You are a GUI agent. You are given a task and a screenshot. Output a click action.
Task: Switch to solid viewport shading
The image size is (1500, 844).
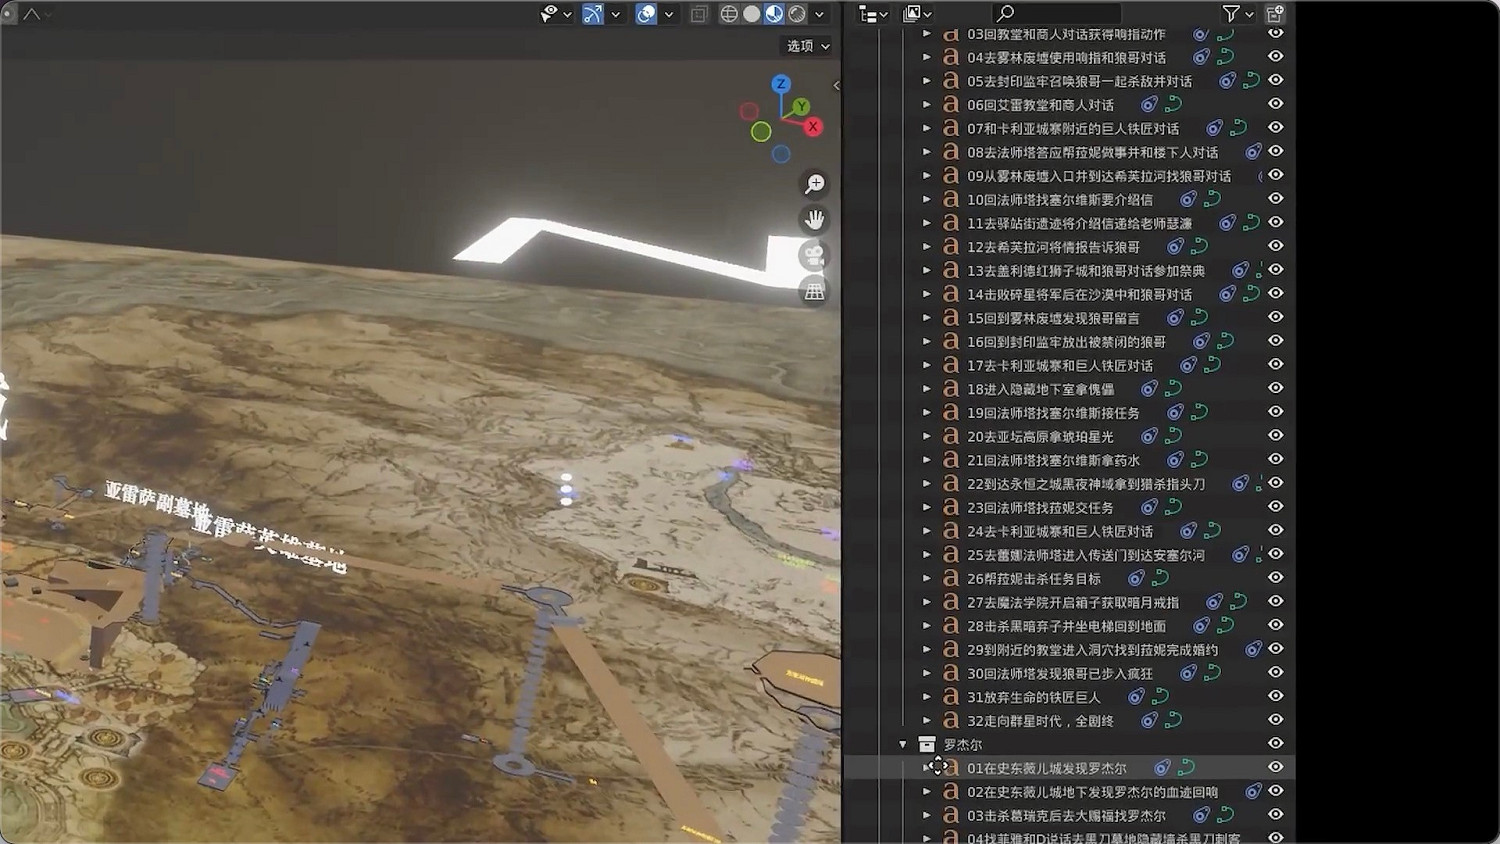pyautogui.click(x=752, y=14)
